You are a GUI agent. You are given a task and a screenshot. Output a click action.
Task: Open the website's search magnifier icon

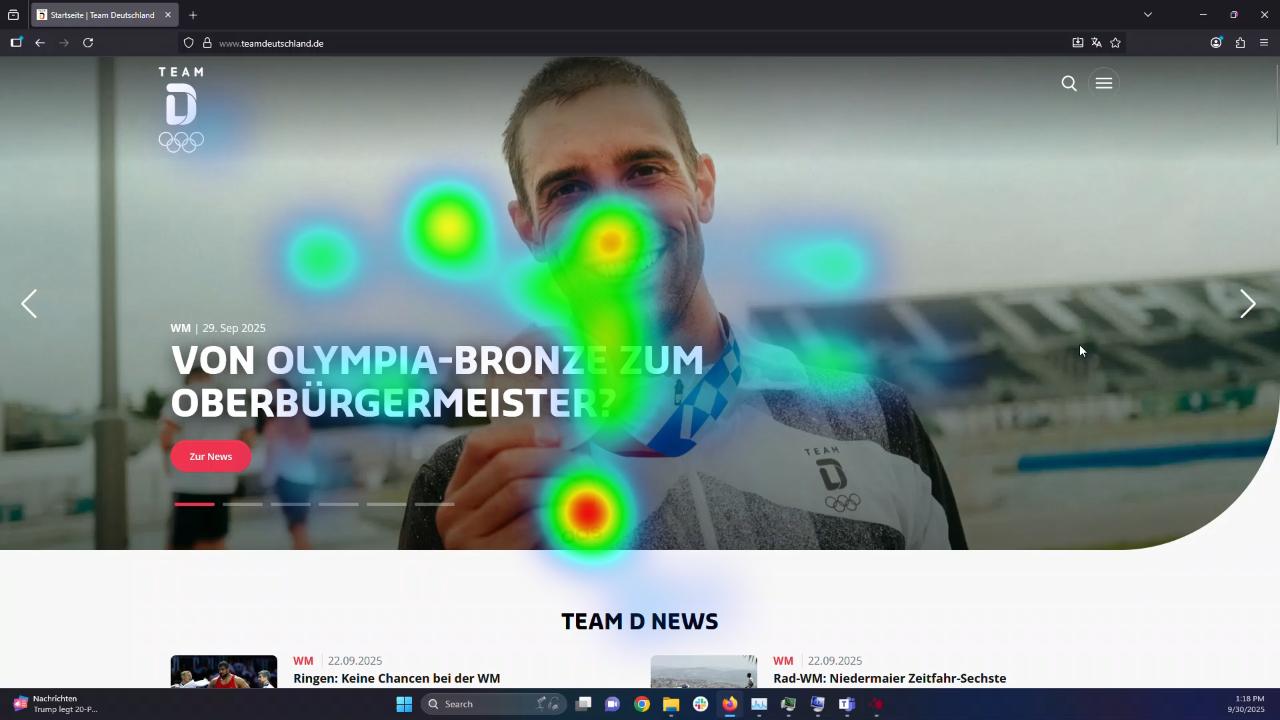1068,83
